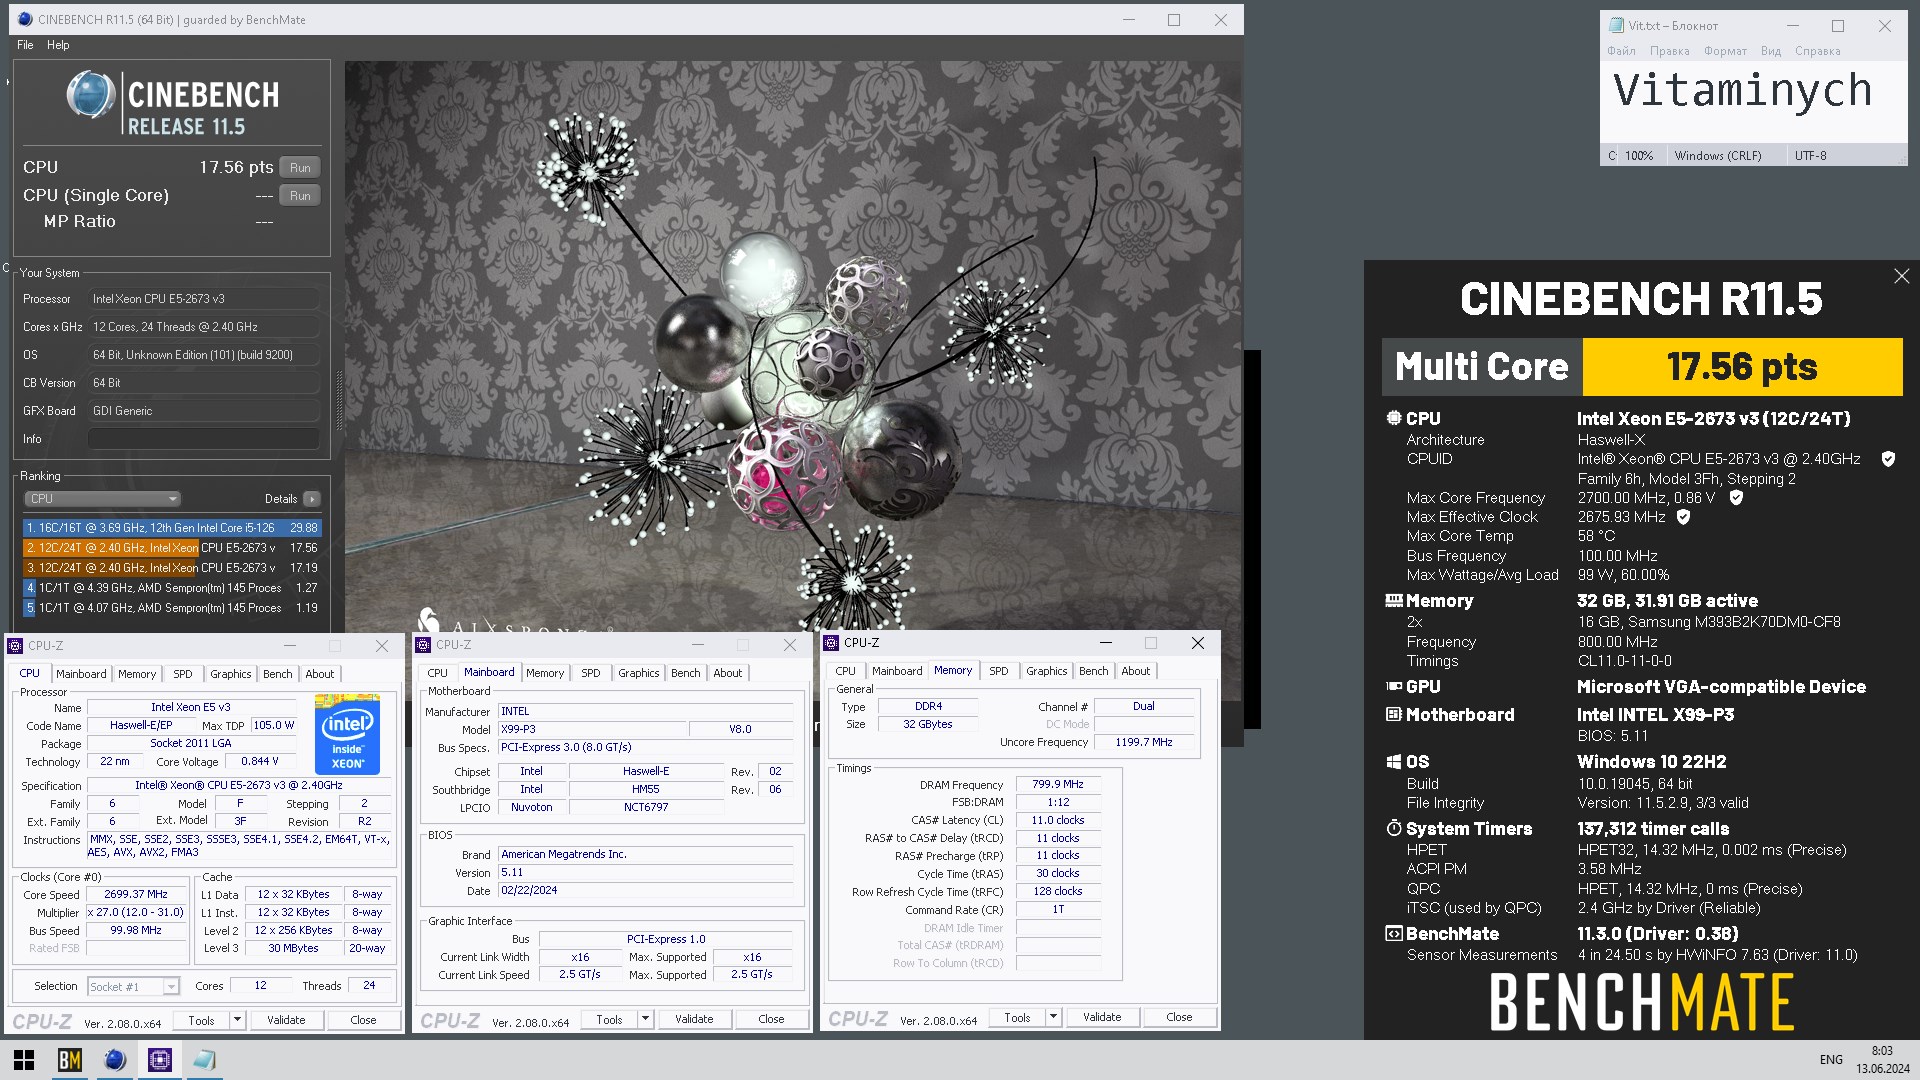
Task: Open About tab in first CPU-Z window
Action: [x=320, y=674]
